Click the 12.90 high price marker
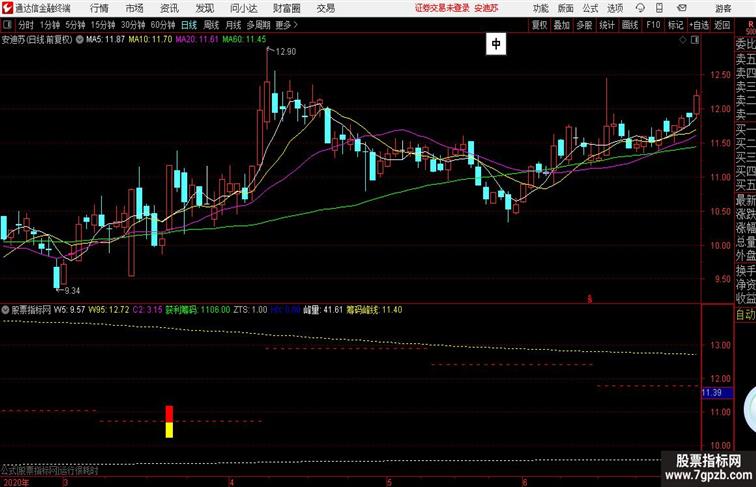Screen dimensions: 756x487 285,52
